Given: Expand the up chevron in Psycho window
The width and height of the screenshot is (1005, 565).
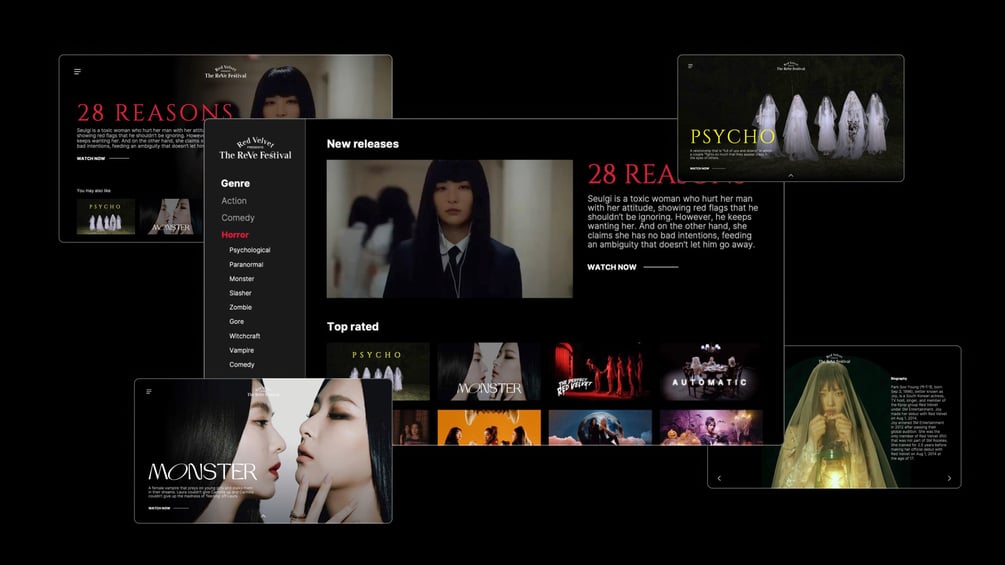Looking at the screenshot, I should 791,176.
